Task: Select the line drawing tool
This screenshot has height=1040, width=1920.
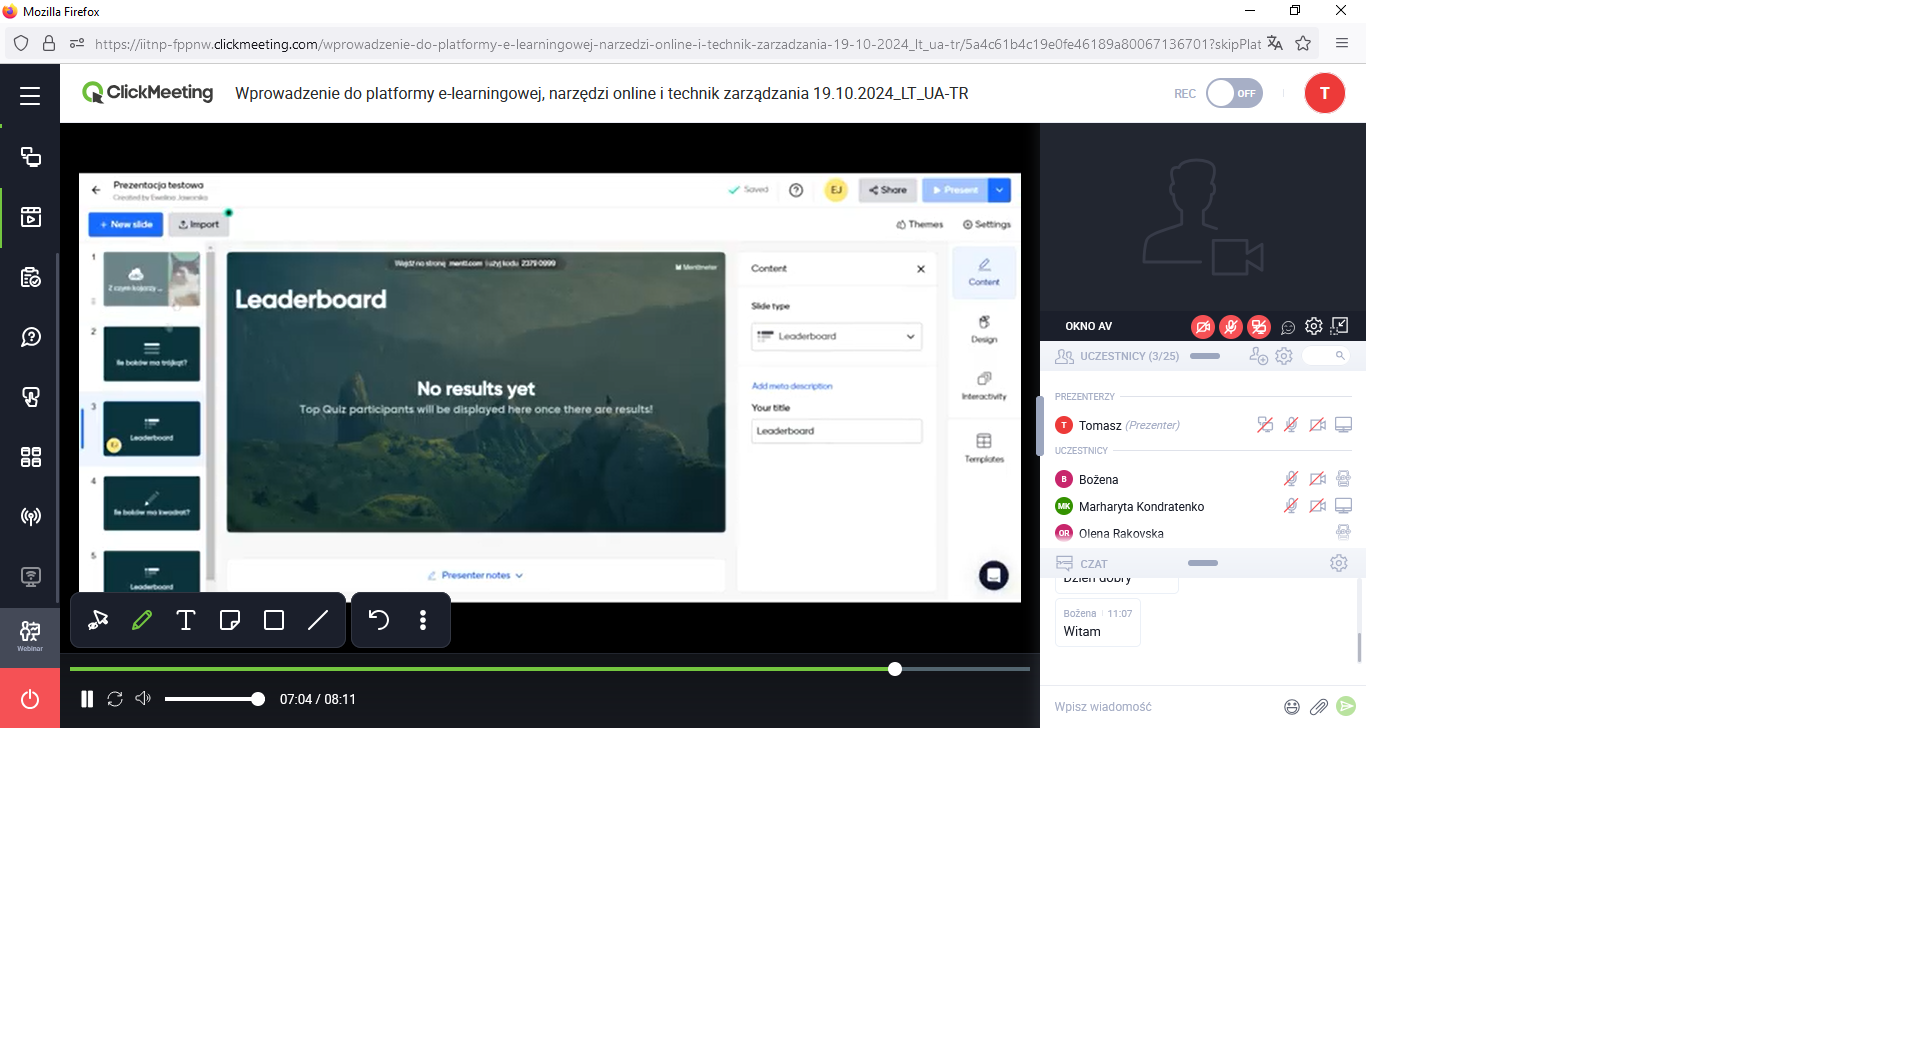Action: coord(318,620)
